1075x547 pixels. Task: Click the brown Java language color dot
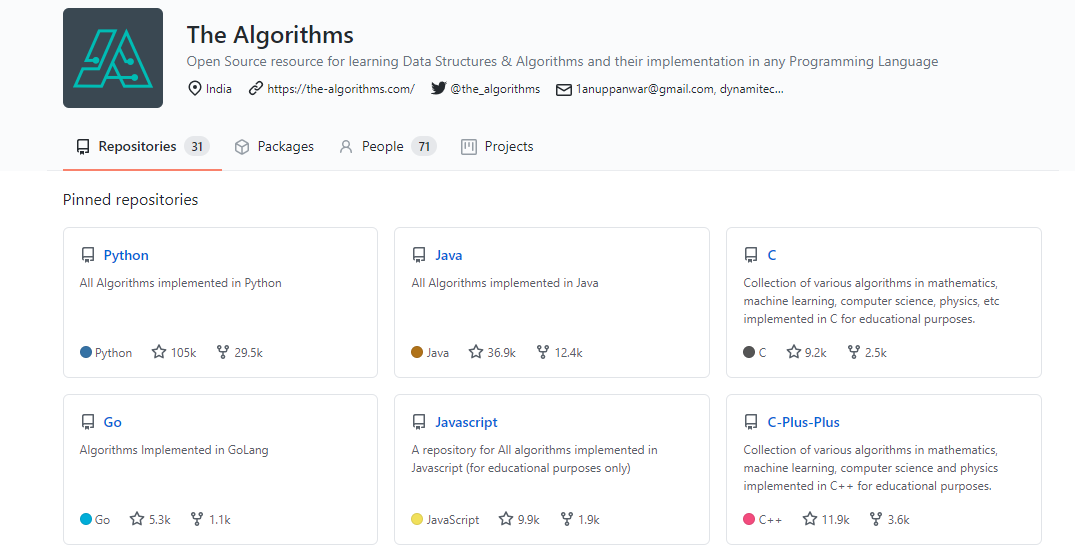[x=417, y=352]
